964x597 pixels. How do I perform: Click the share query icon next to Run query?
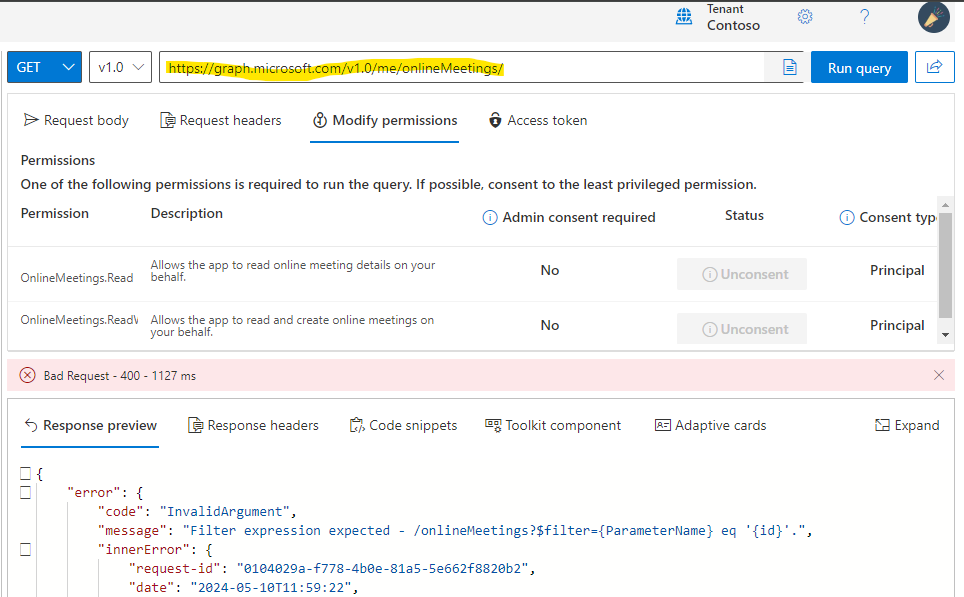click(934, 67)
